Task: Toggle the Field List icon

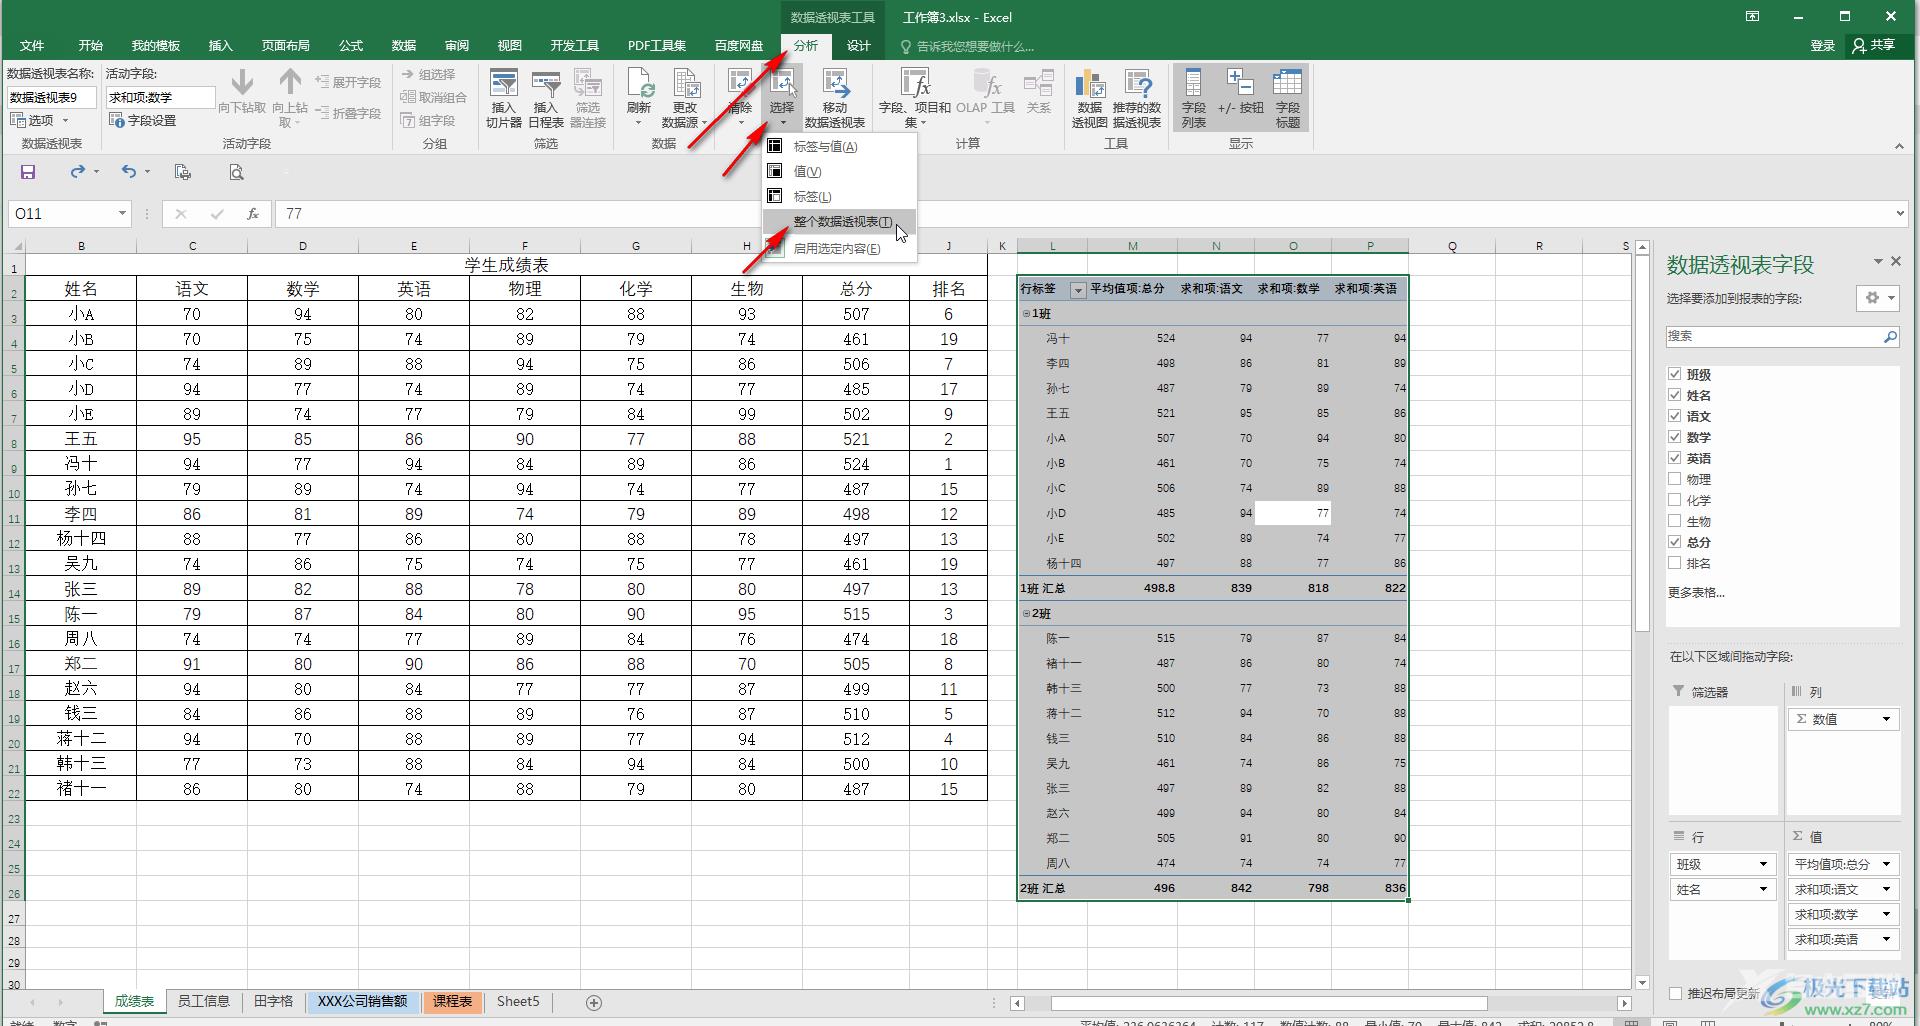Action: coord(1193,98)
